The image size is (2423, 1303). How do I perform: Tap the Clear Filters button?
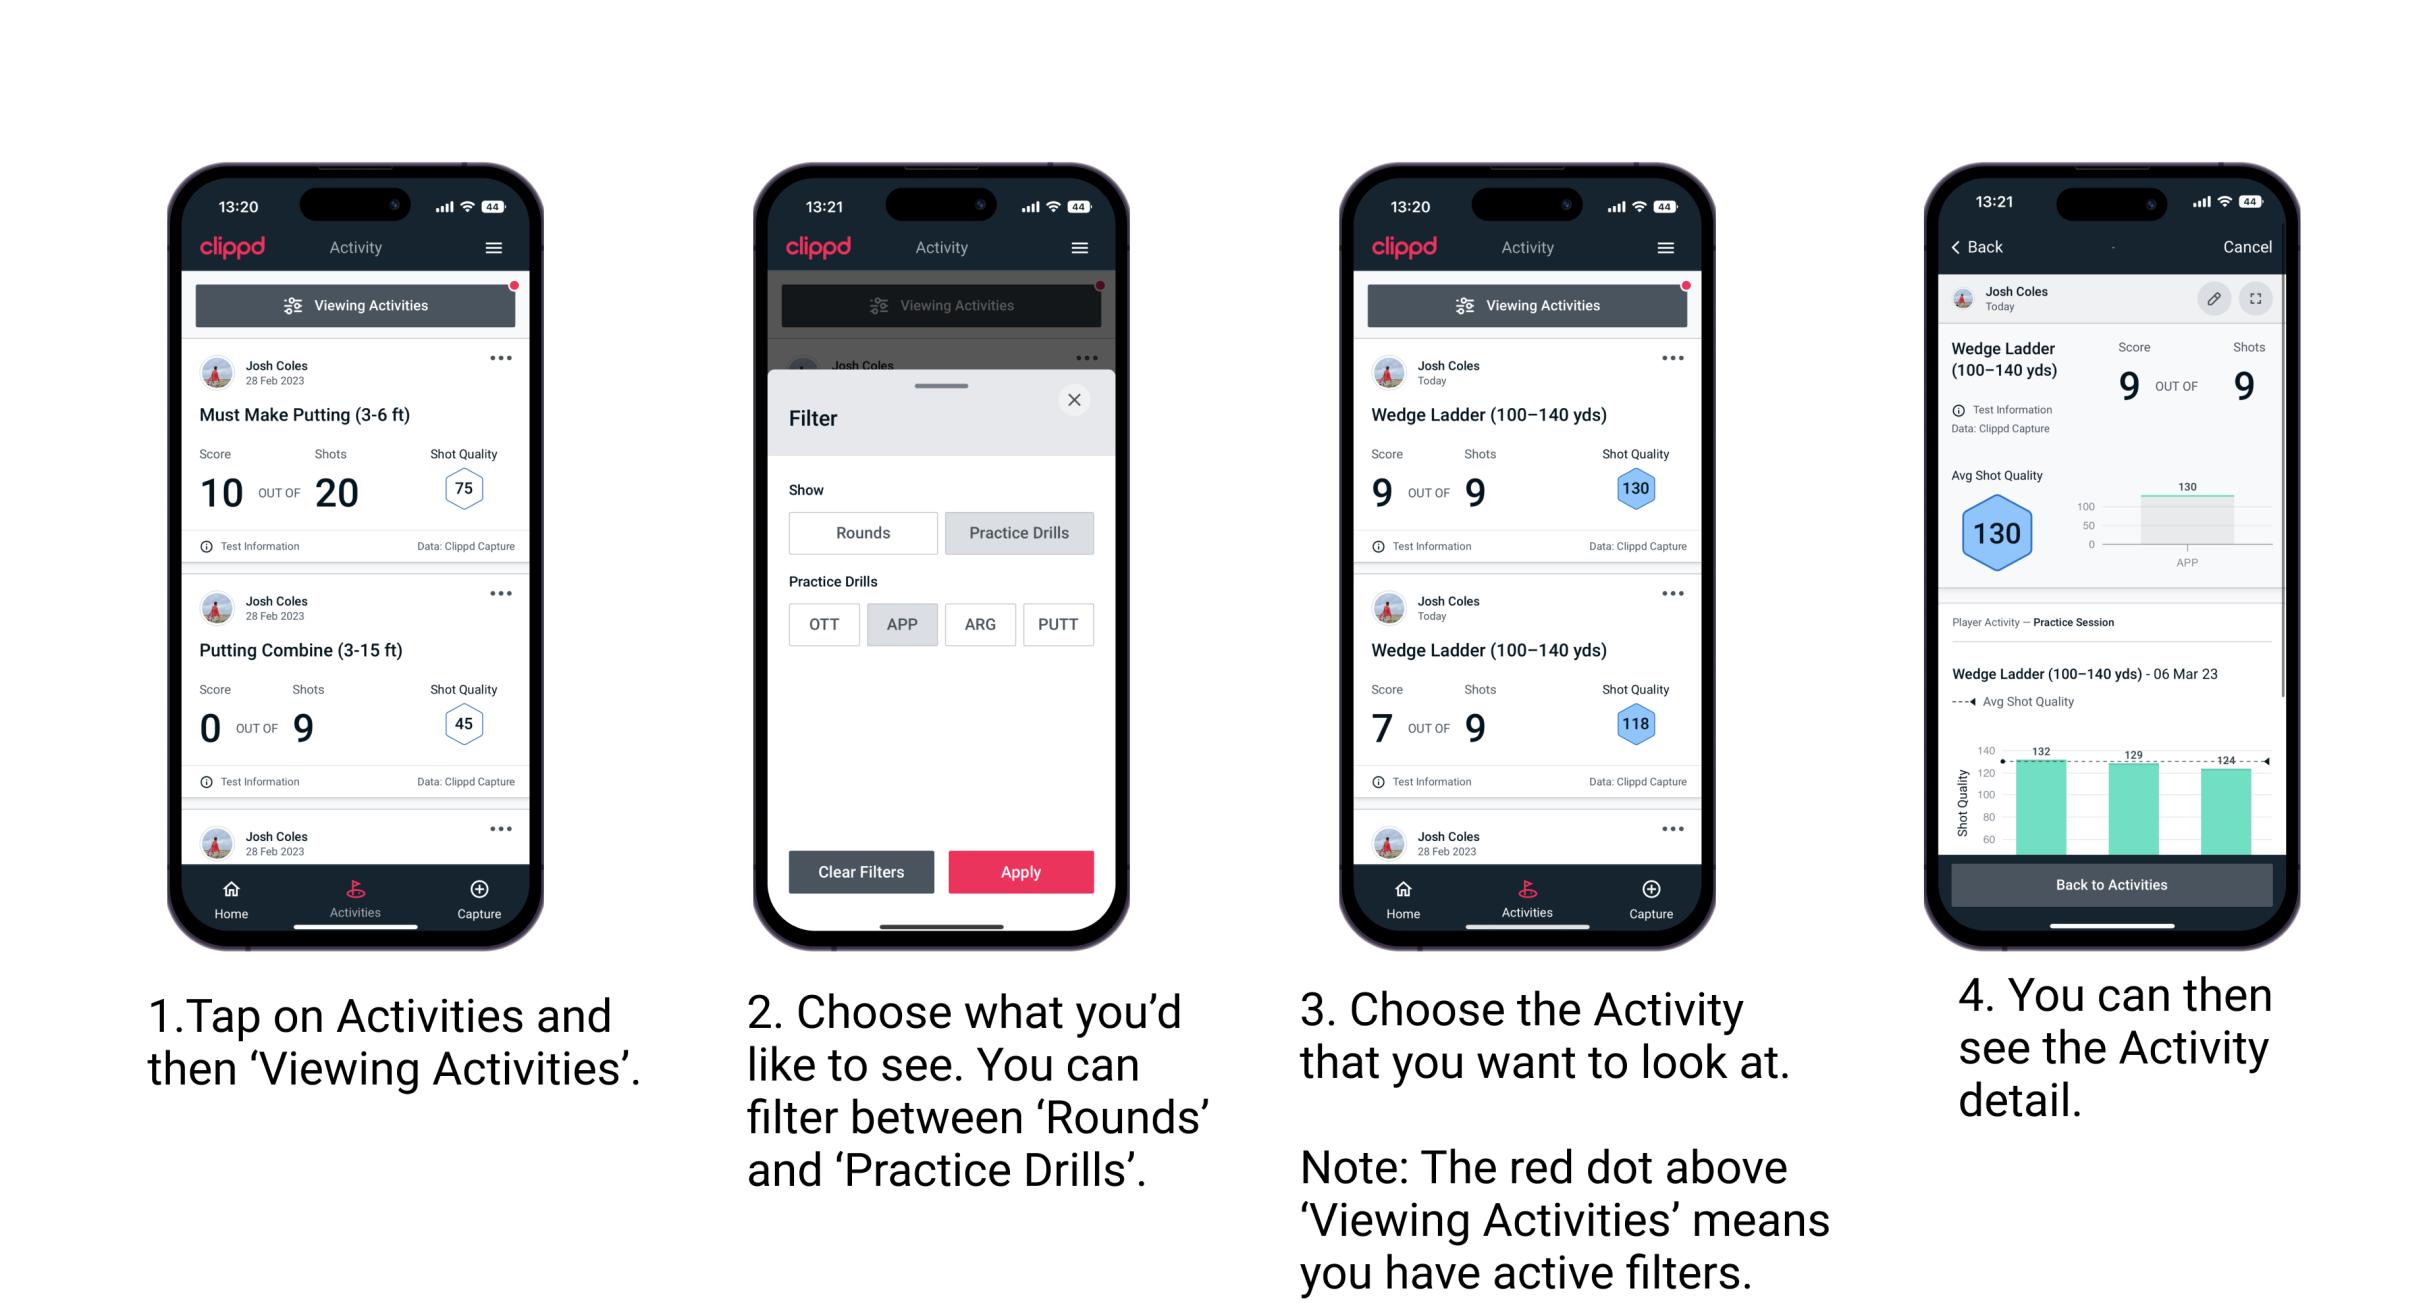(x=862, y=870)
